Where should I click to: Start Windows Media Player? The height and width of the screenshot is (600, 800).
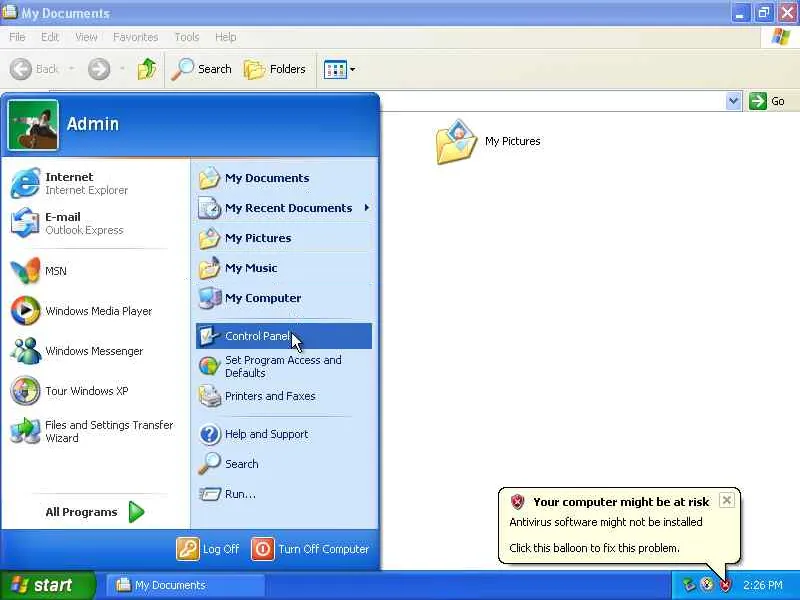(x=94, y=311)
